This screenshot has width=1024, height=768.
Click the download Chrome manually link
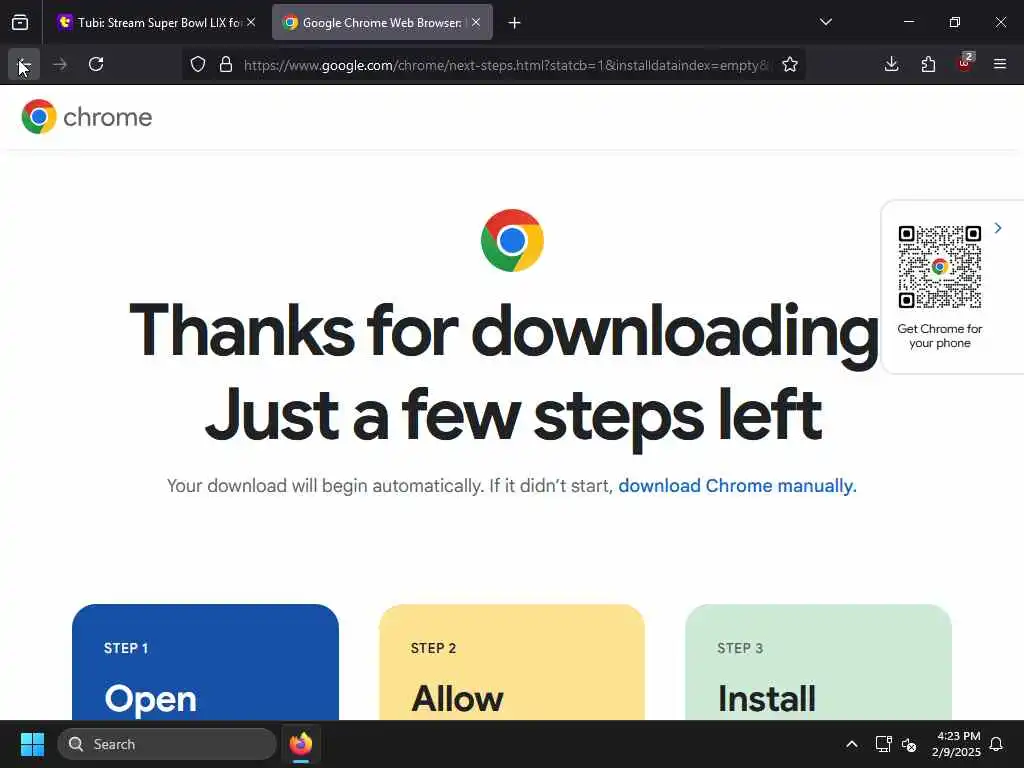737,486
